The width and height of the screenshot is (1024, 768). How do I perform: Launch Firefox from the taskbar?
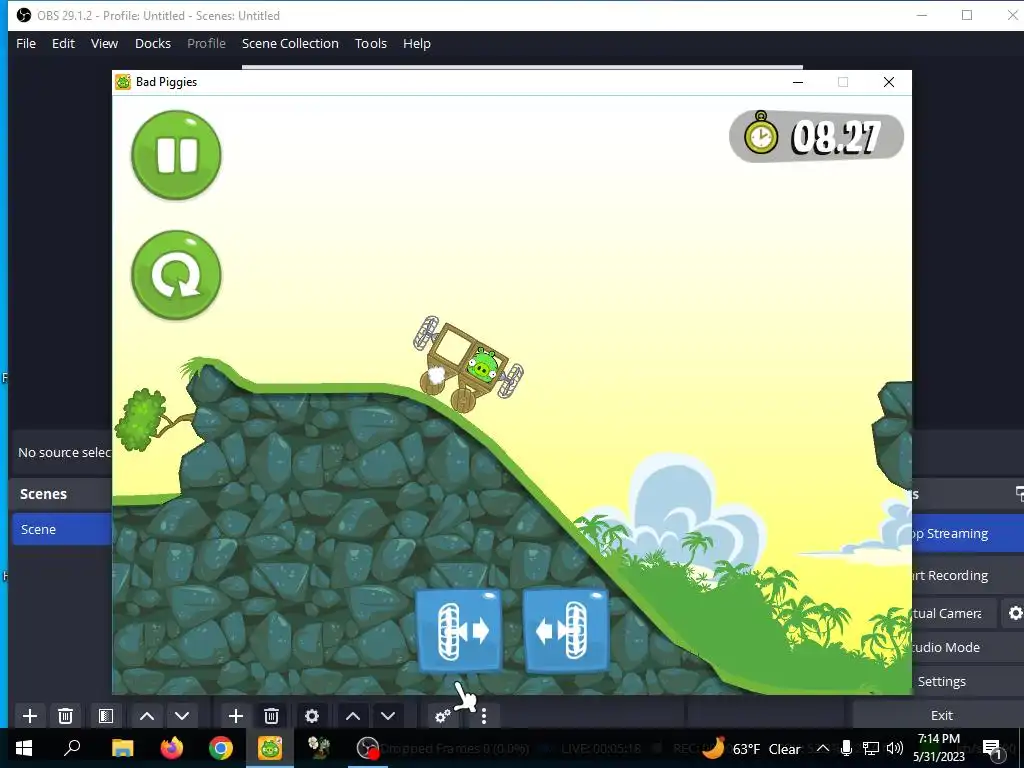[x=172, y=748]
